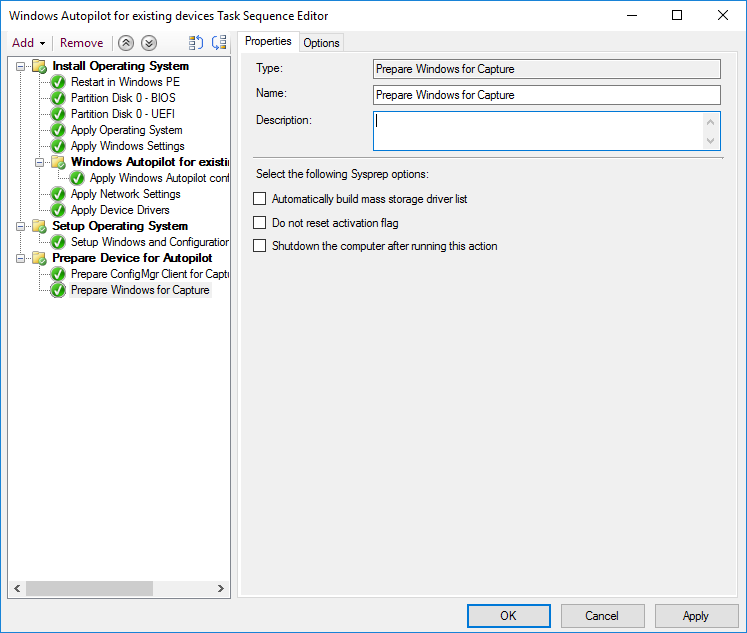Screen dimensions: 747x633
Task: Click tree panel scroll left arrow
Action: [17, 588]
